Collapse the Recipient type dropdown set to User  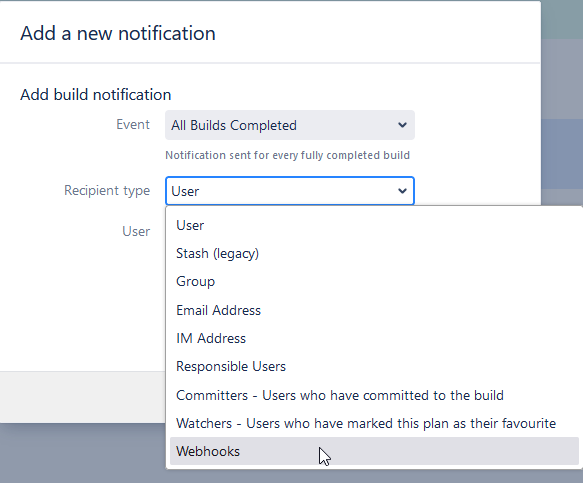tap(290, 191)
